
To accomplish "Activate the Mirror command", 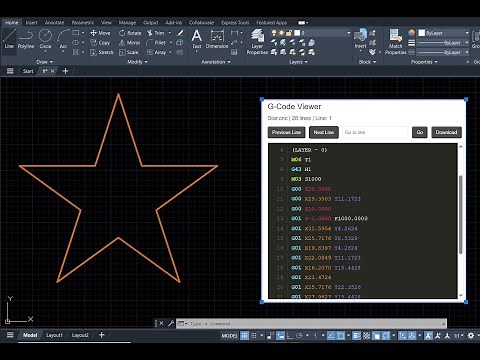I will [130, 43].
